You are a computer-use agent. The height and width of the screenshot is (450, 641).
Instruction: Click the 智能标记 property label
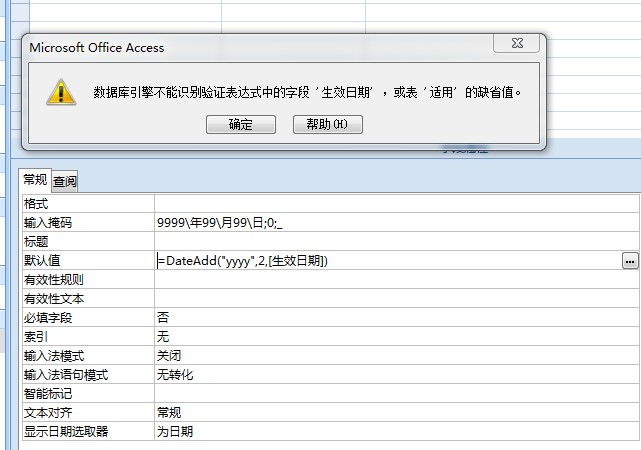point(48,394)
